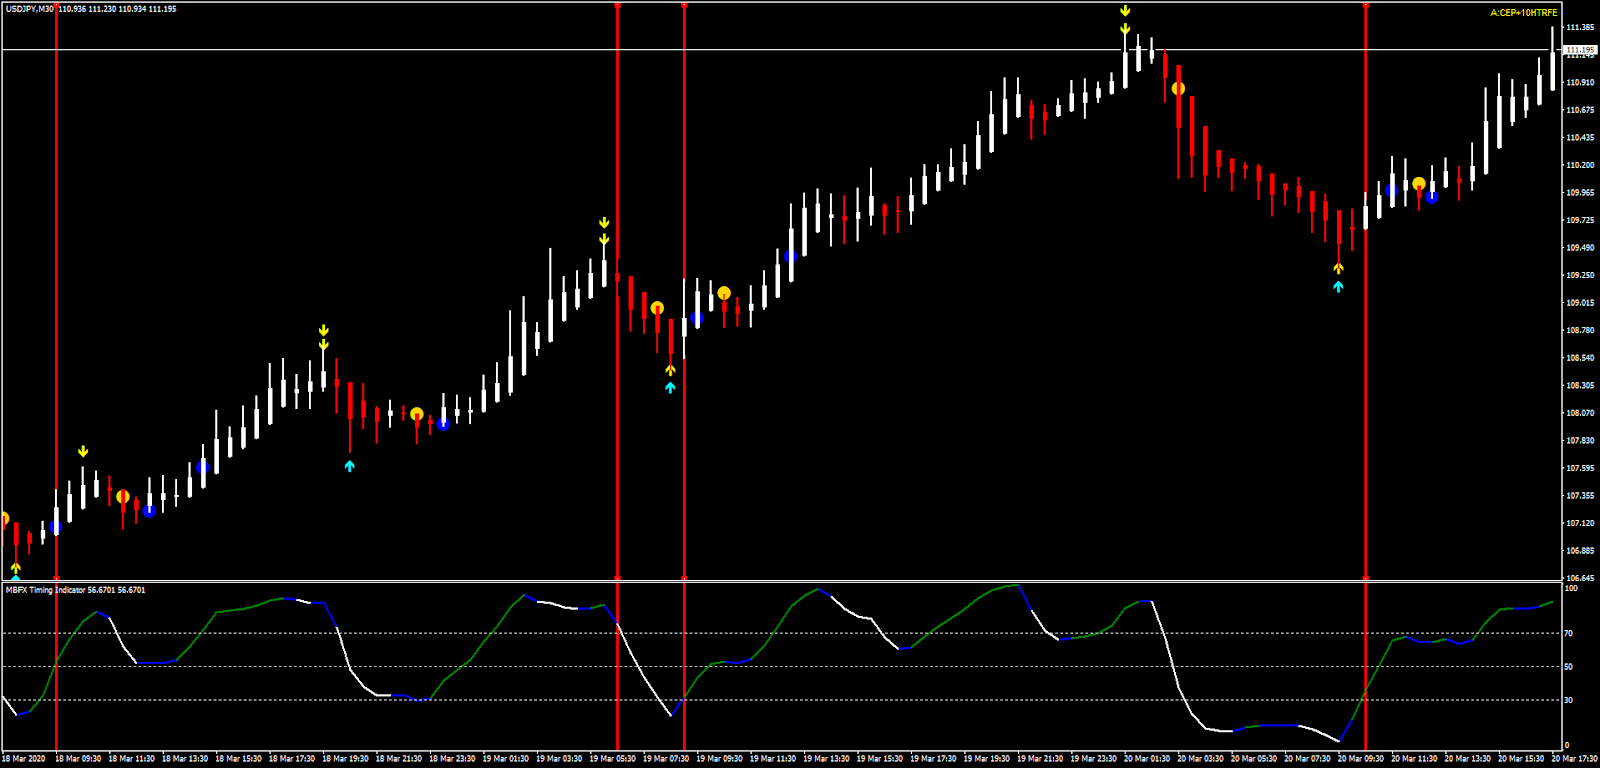
Task: Select the blue dot near 18 Mar 23:30
Action: [443, 424]
